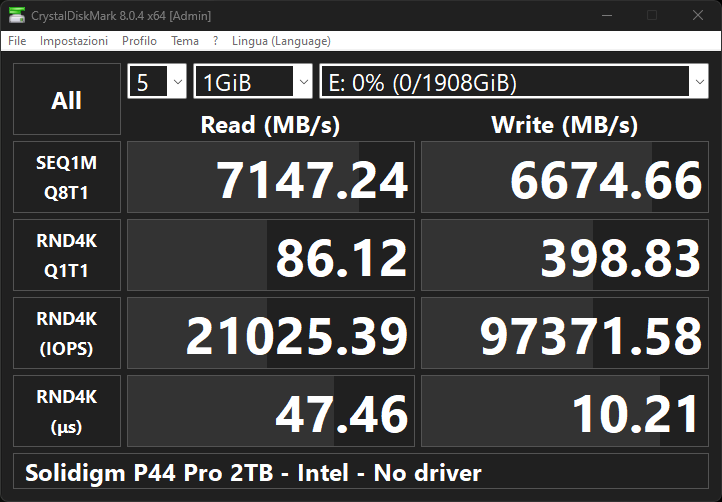The width and height of the screenshot is (722, 502).
Task: Open the Lingua (Language) menu
Action: pyautogui.click(x=281, y=41)
